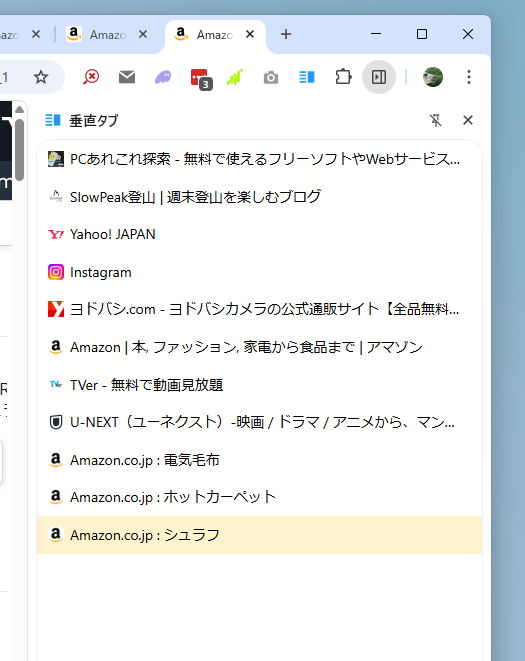Screen dimensions: 525x661
Task: Click the Instagram favicon in the list
Action: tap(56, 272)
